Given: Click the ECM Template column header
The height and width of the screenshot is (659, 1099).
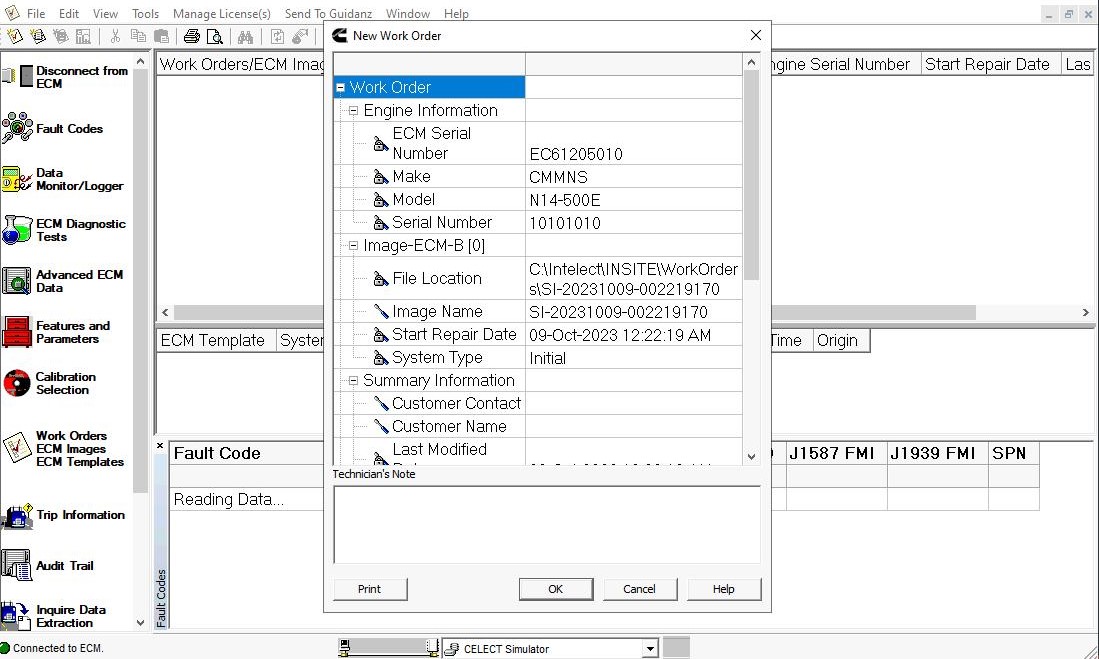Looking at the screenshot, I should [216, 341].
